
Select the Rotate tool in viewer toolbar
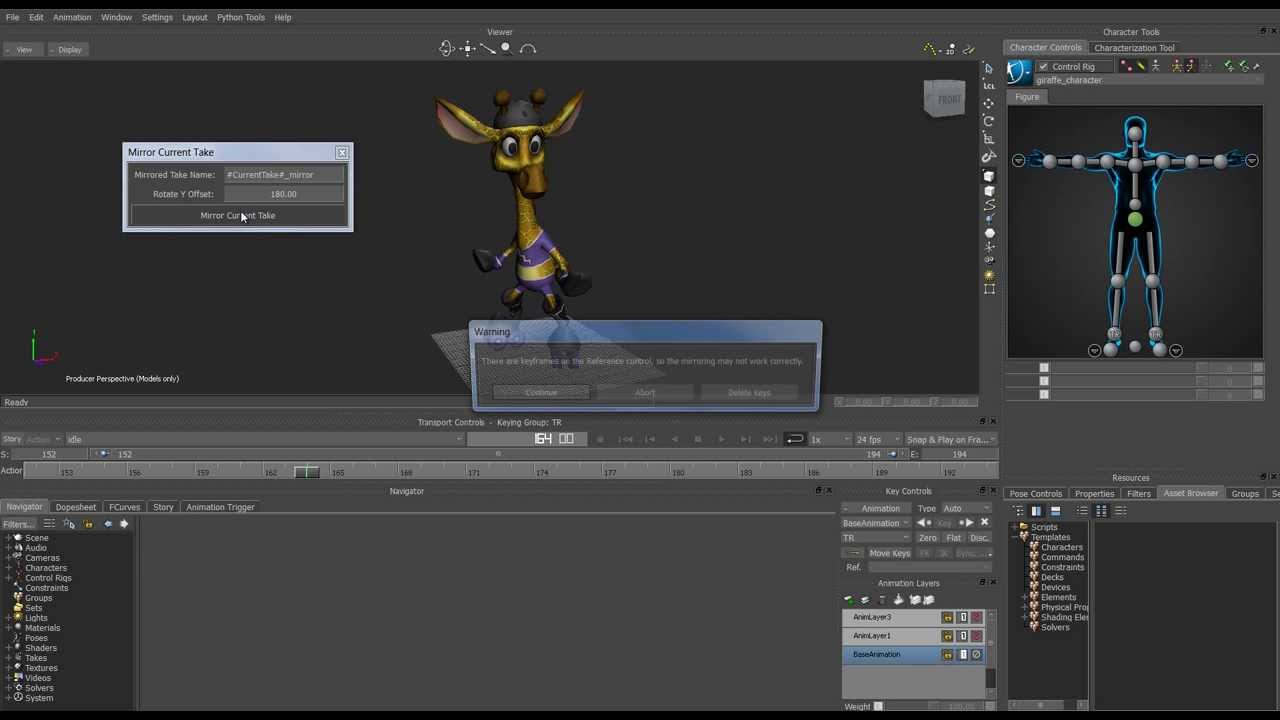click(x=988, y=120)
